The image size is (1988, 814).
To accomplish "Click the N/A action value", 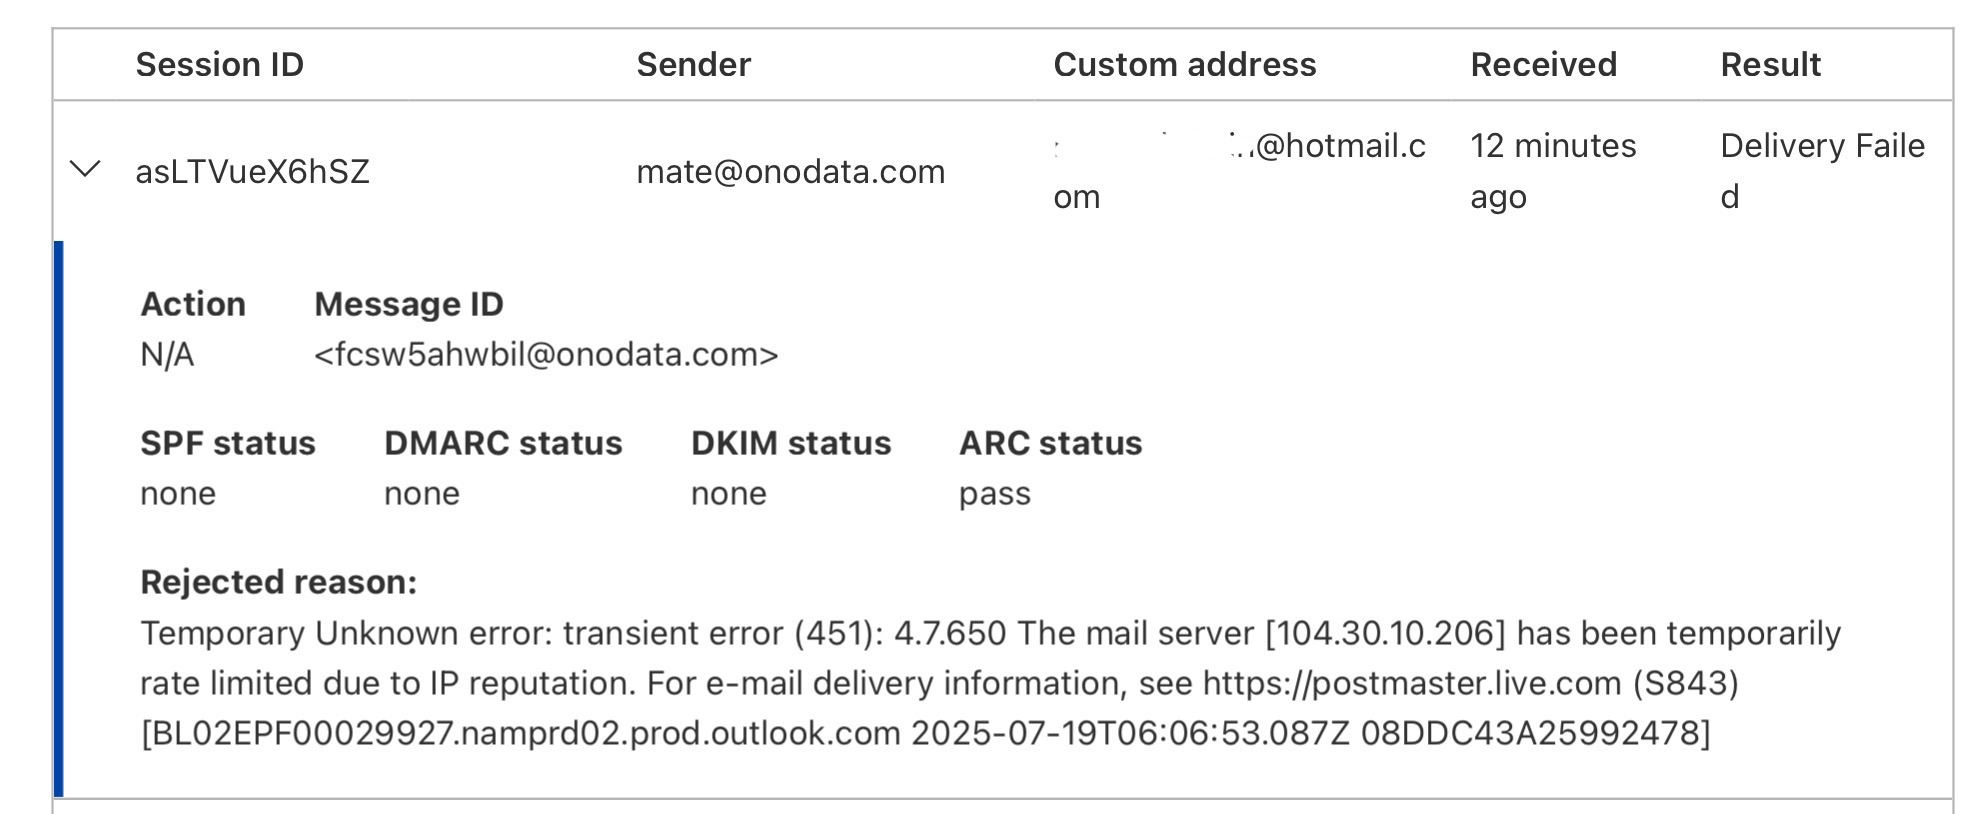I will coord(167,355).
